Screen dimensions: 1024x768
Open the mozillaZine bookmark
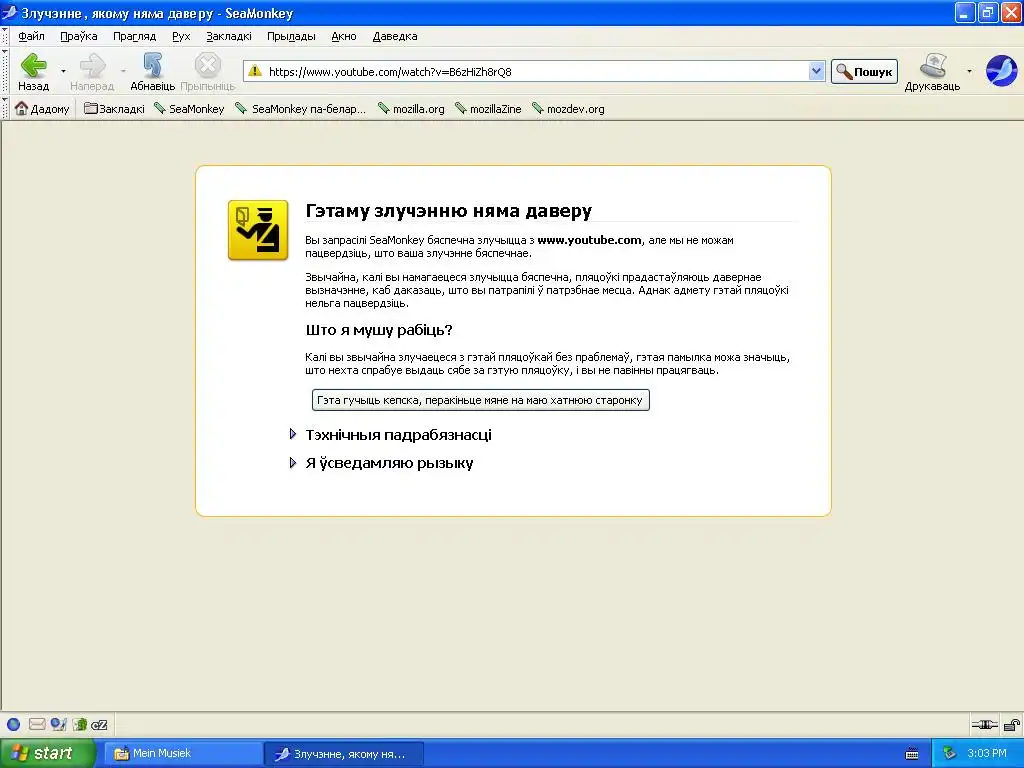pyautogui.click(x=488, y=109)
